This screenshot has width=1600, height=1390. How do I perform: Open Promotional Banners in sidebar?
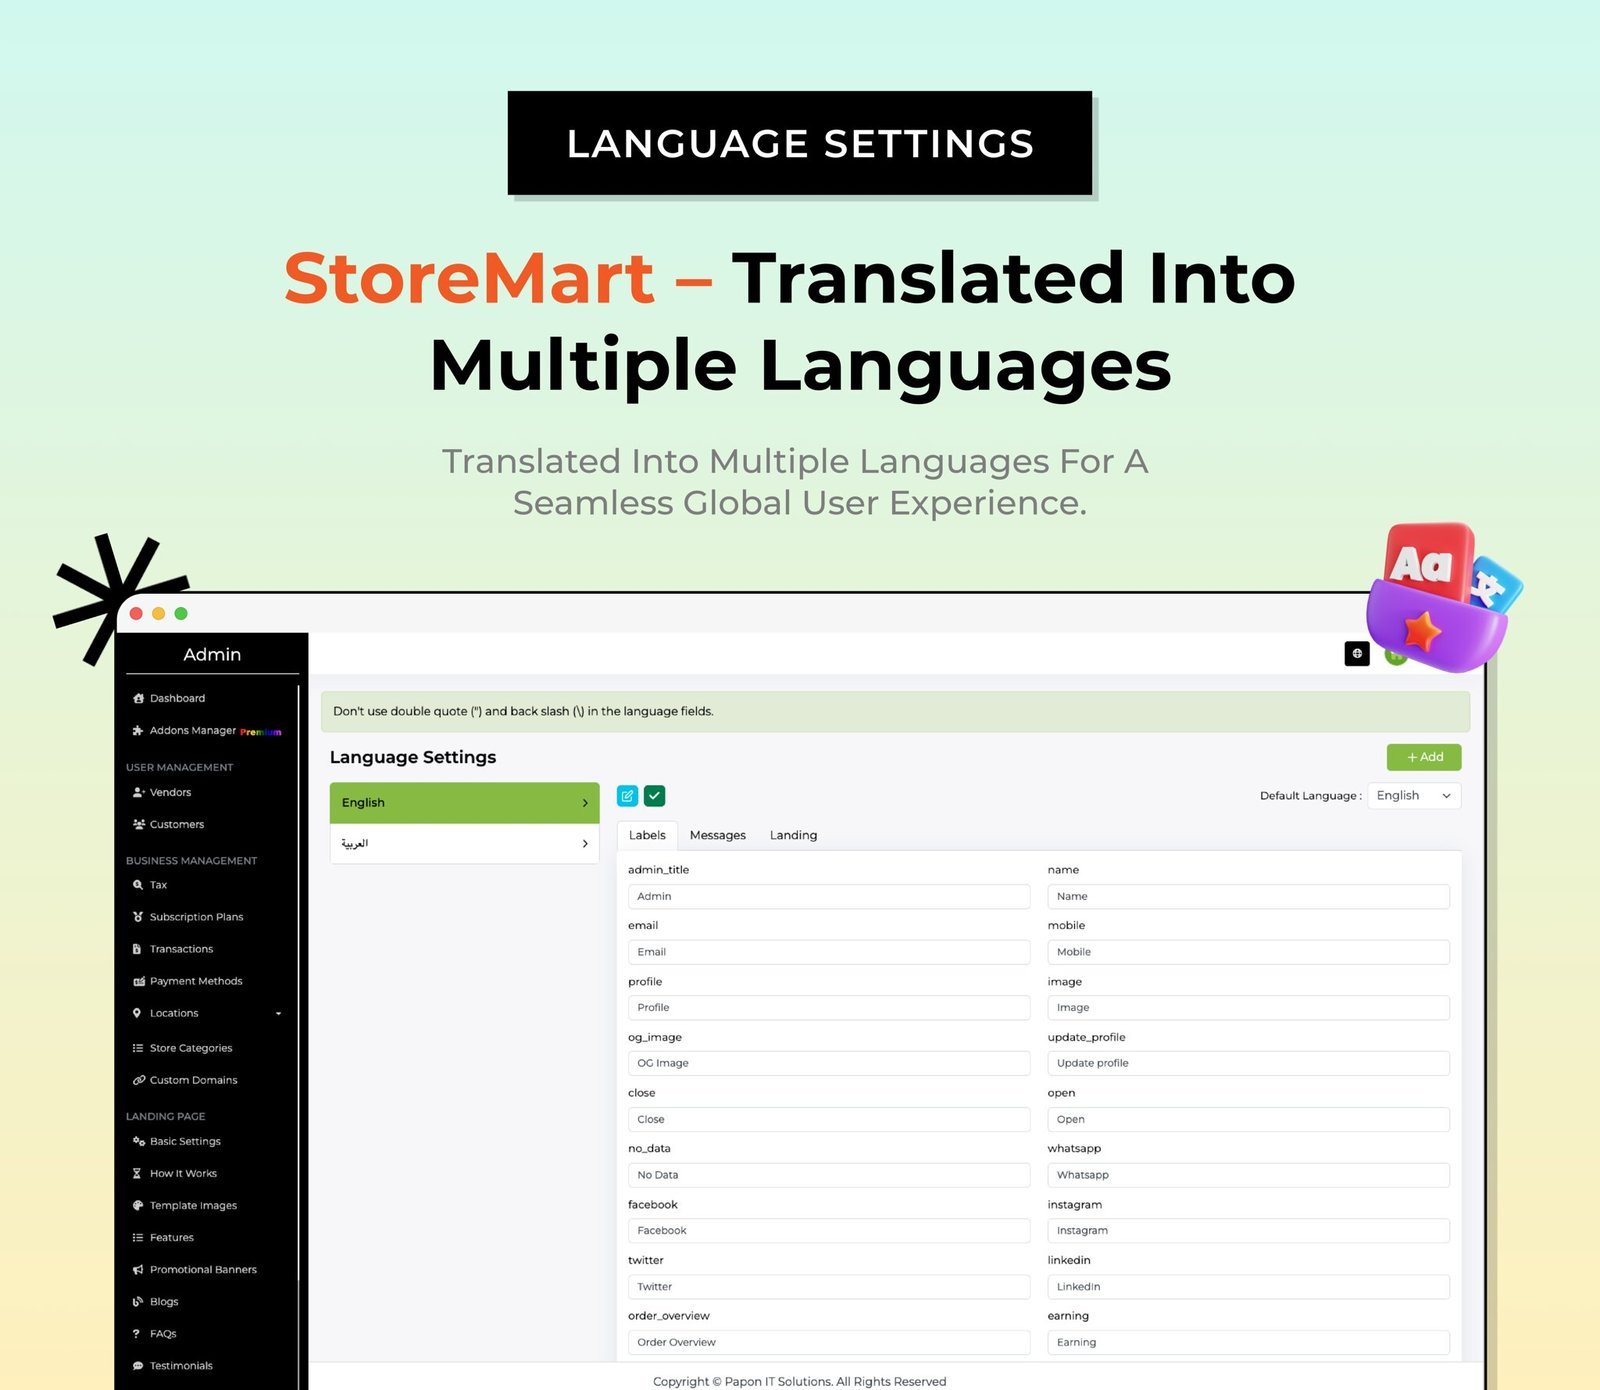203,1270
